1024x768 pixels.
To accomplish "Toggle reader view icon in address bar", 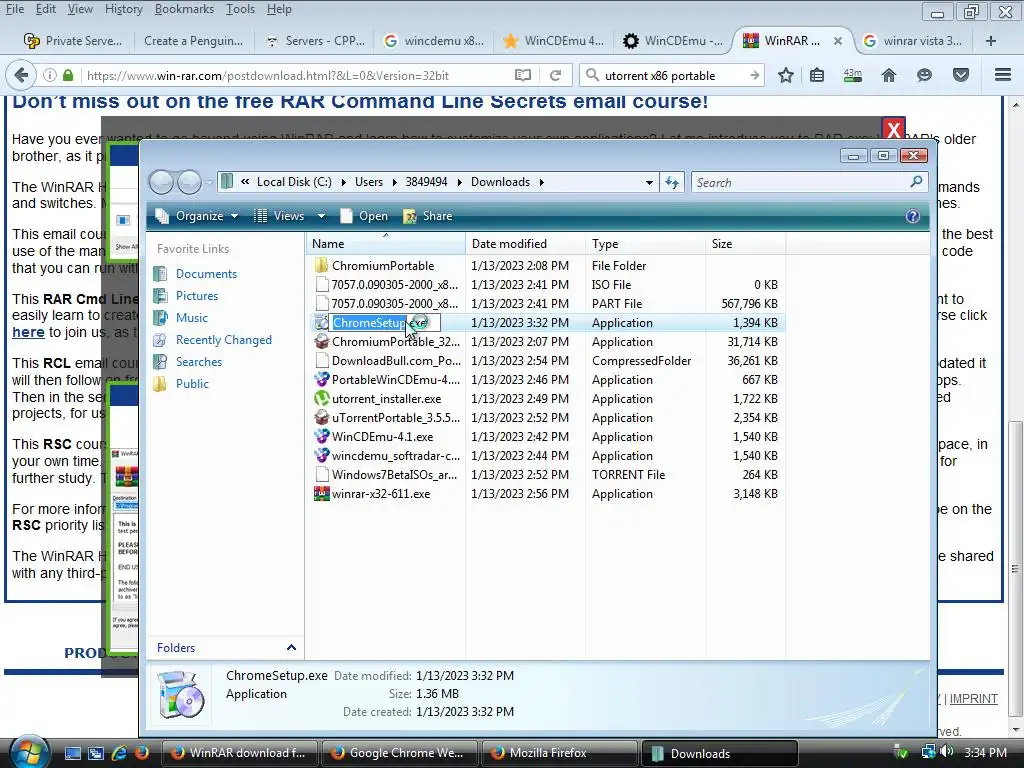I will (x=522, y=76).
